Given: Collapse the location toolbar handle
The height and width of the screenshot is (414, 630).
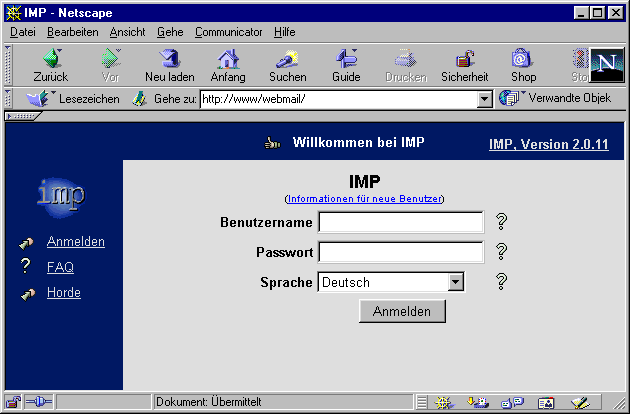Looking at the screenshot, I should [8, 99].
